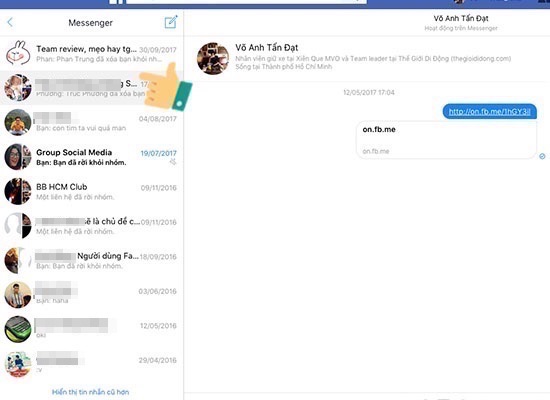Compose a new message with pencil icon

pos(171,22)
